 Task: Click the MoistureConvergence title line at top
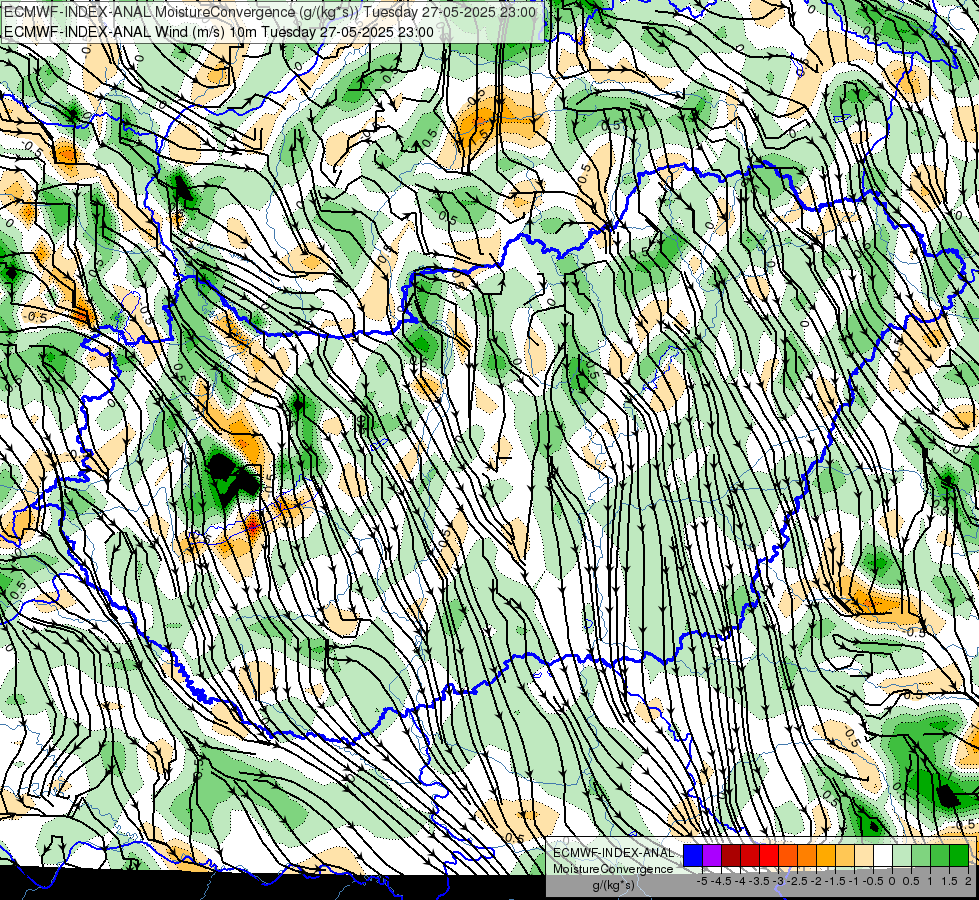click(x=270, y=12)
